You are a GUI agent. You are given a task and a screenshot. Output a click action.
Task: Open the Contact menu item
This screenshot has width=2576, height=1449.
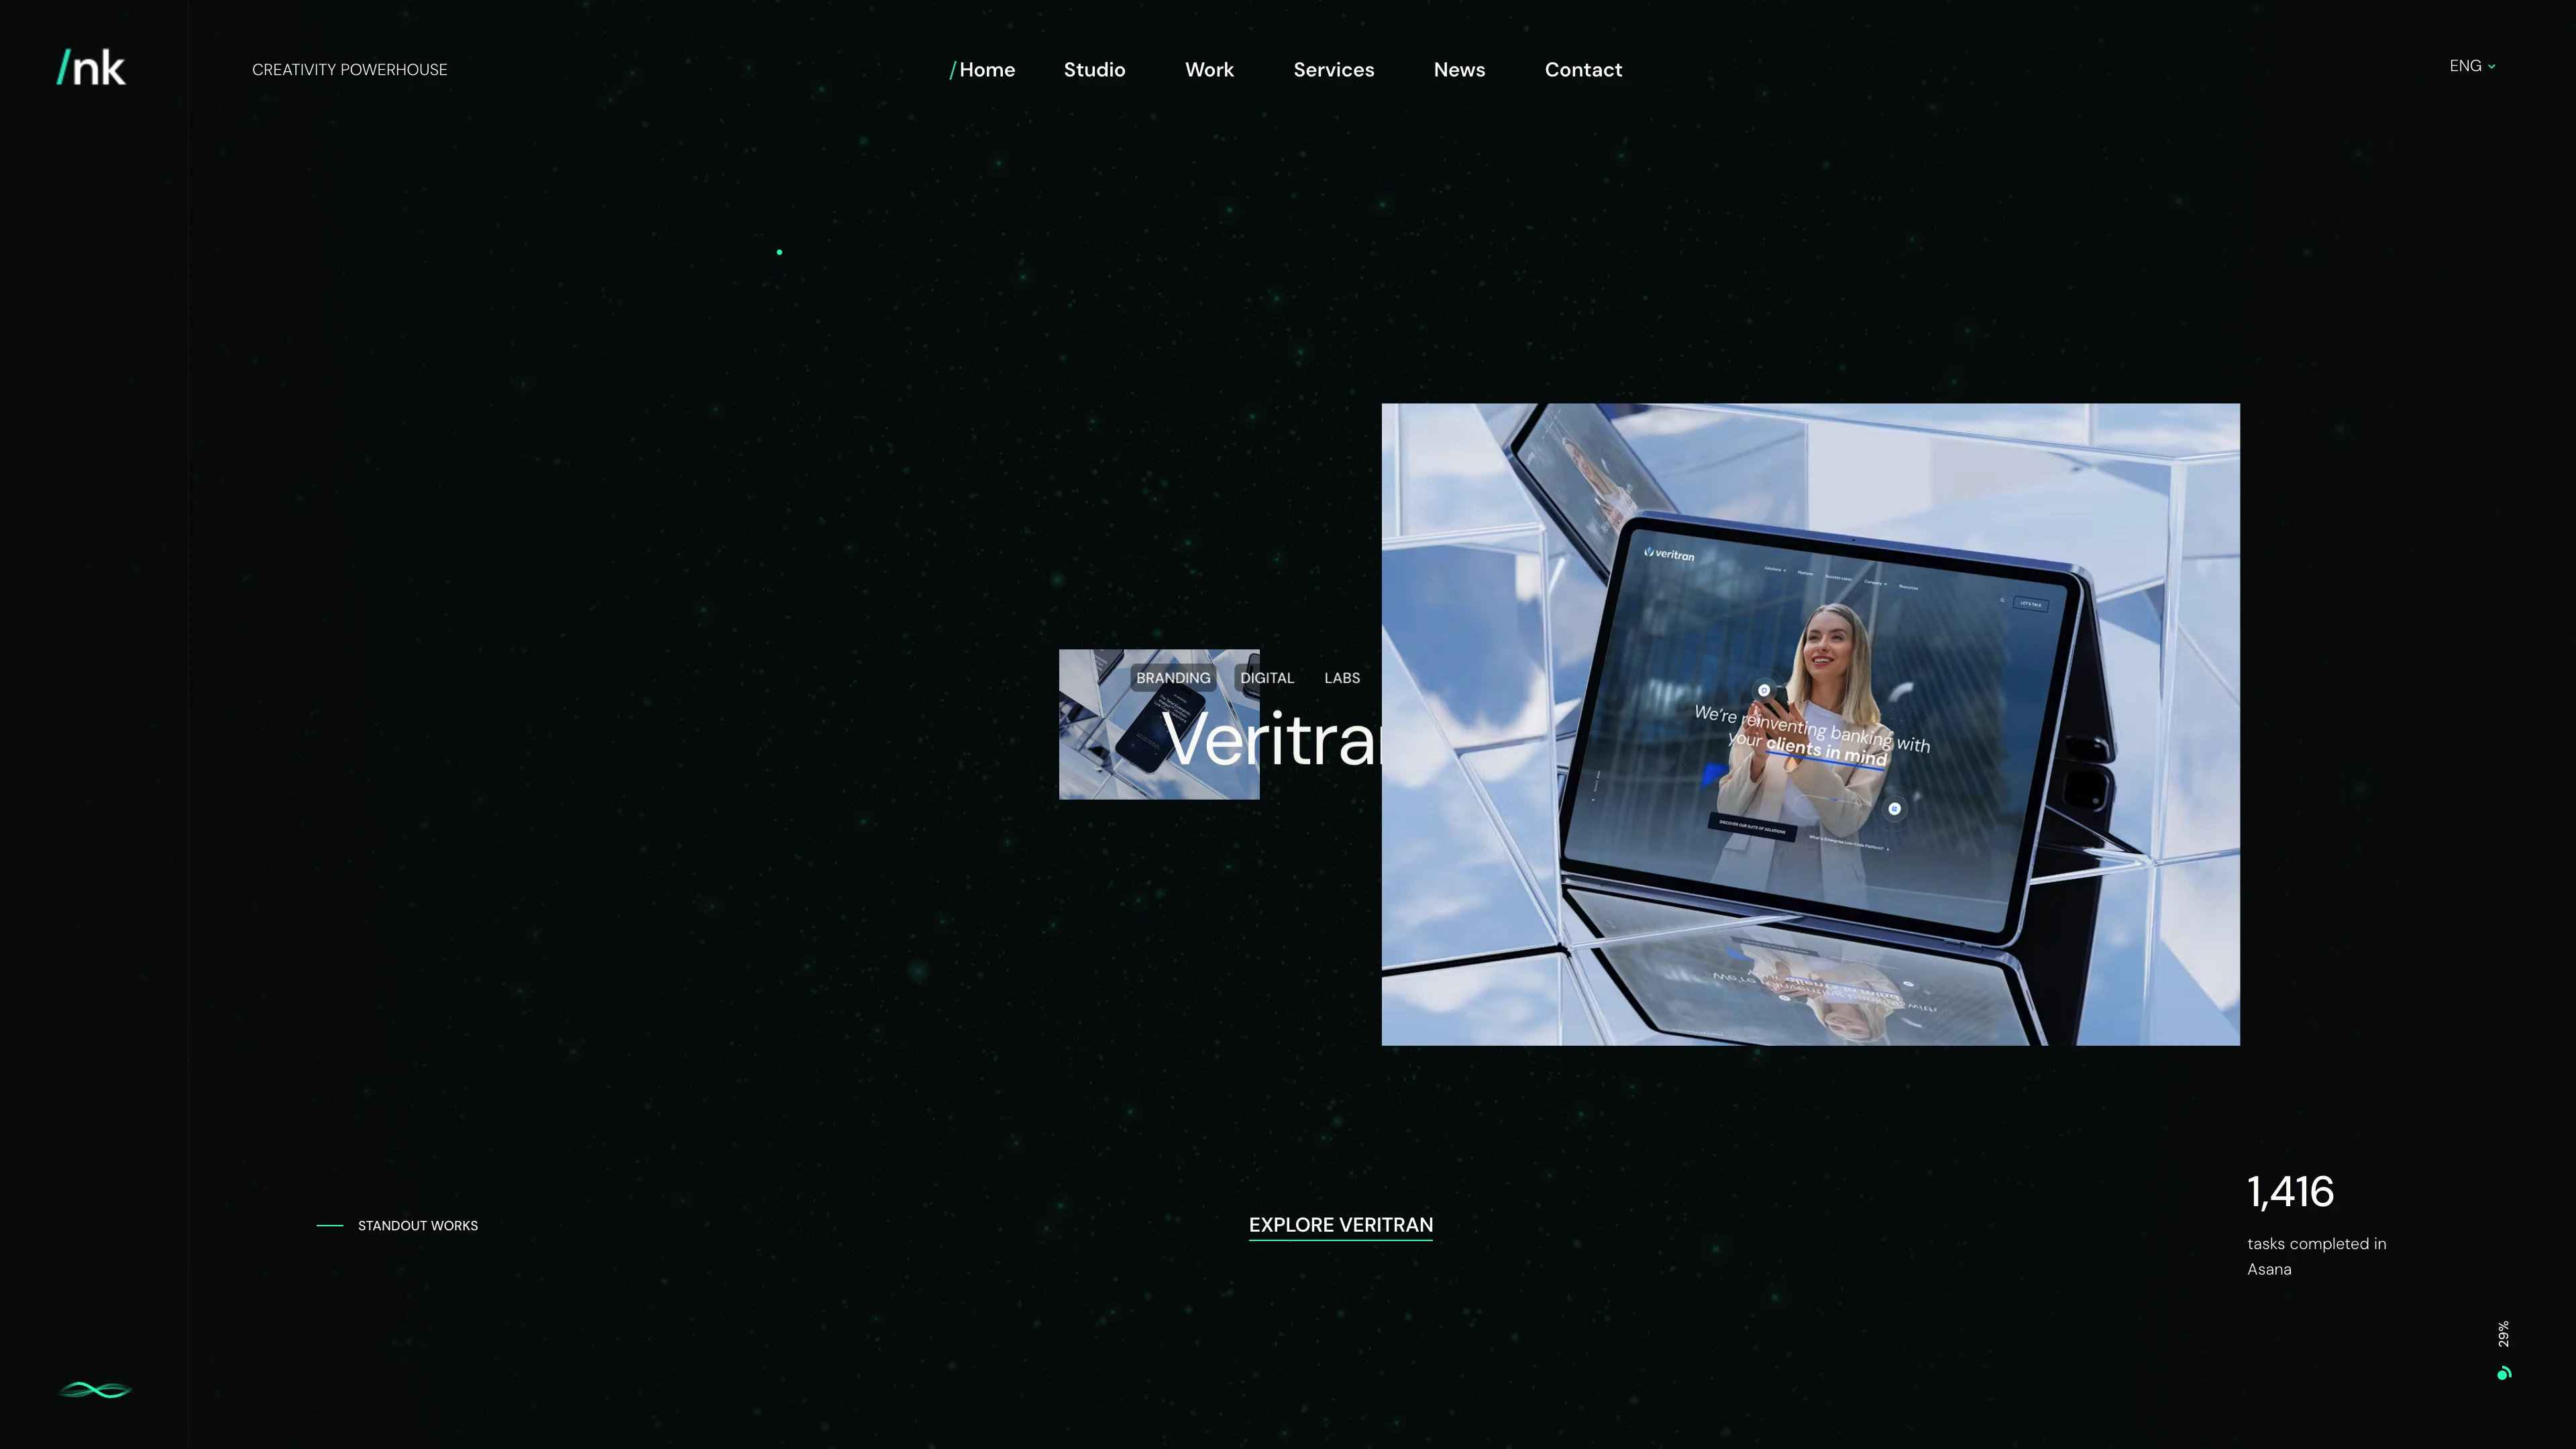[1583, 70]
